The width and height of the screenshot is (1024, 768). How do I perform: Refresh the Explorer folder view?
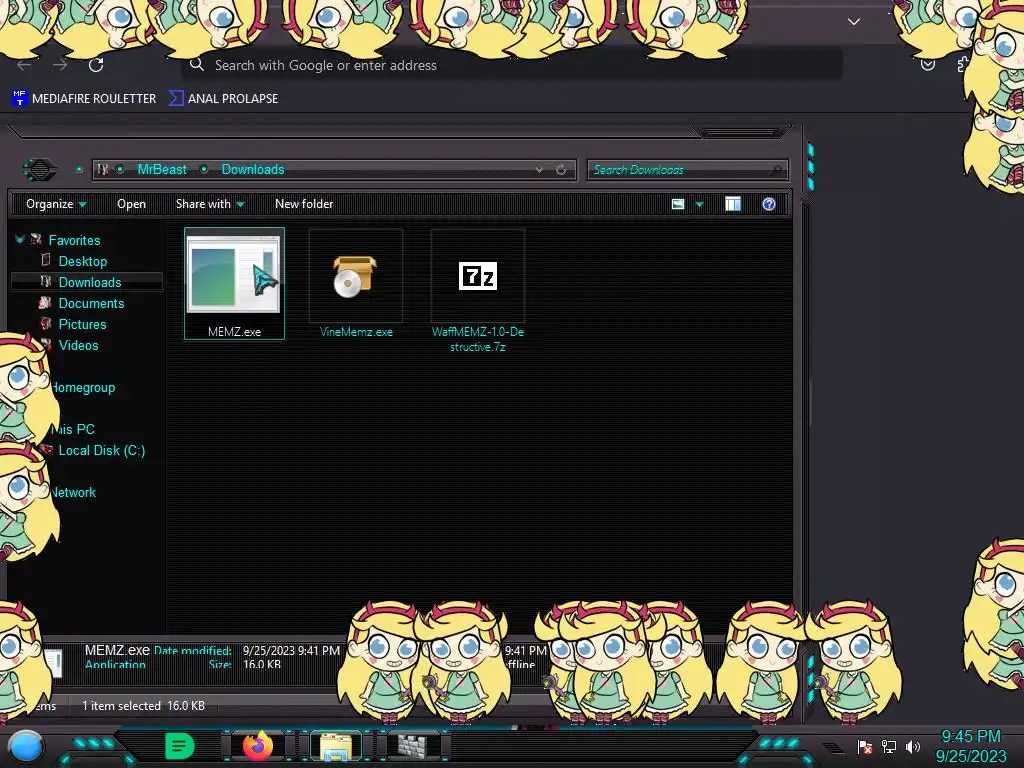click(561, 169)
